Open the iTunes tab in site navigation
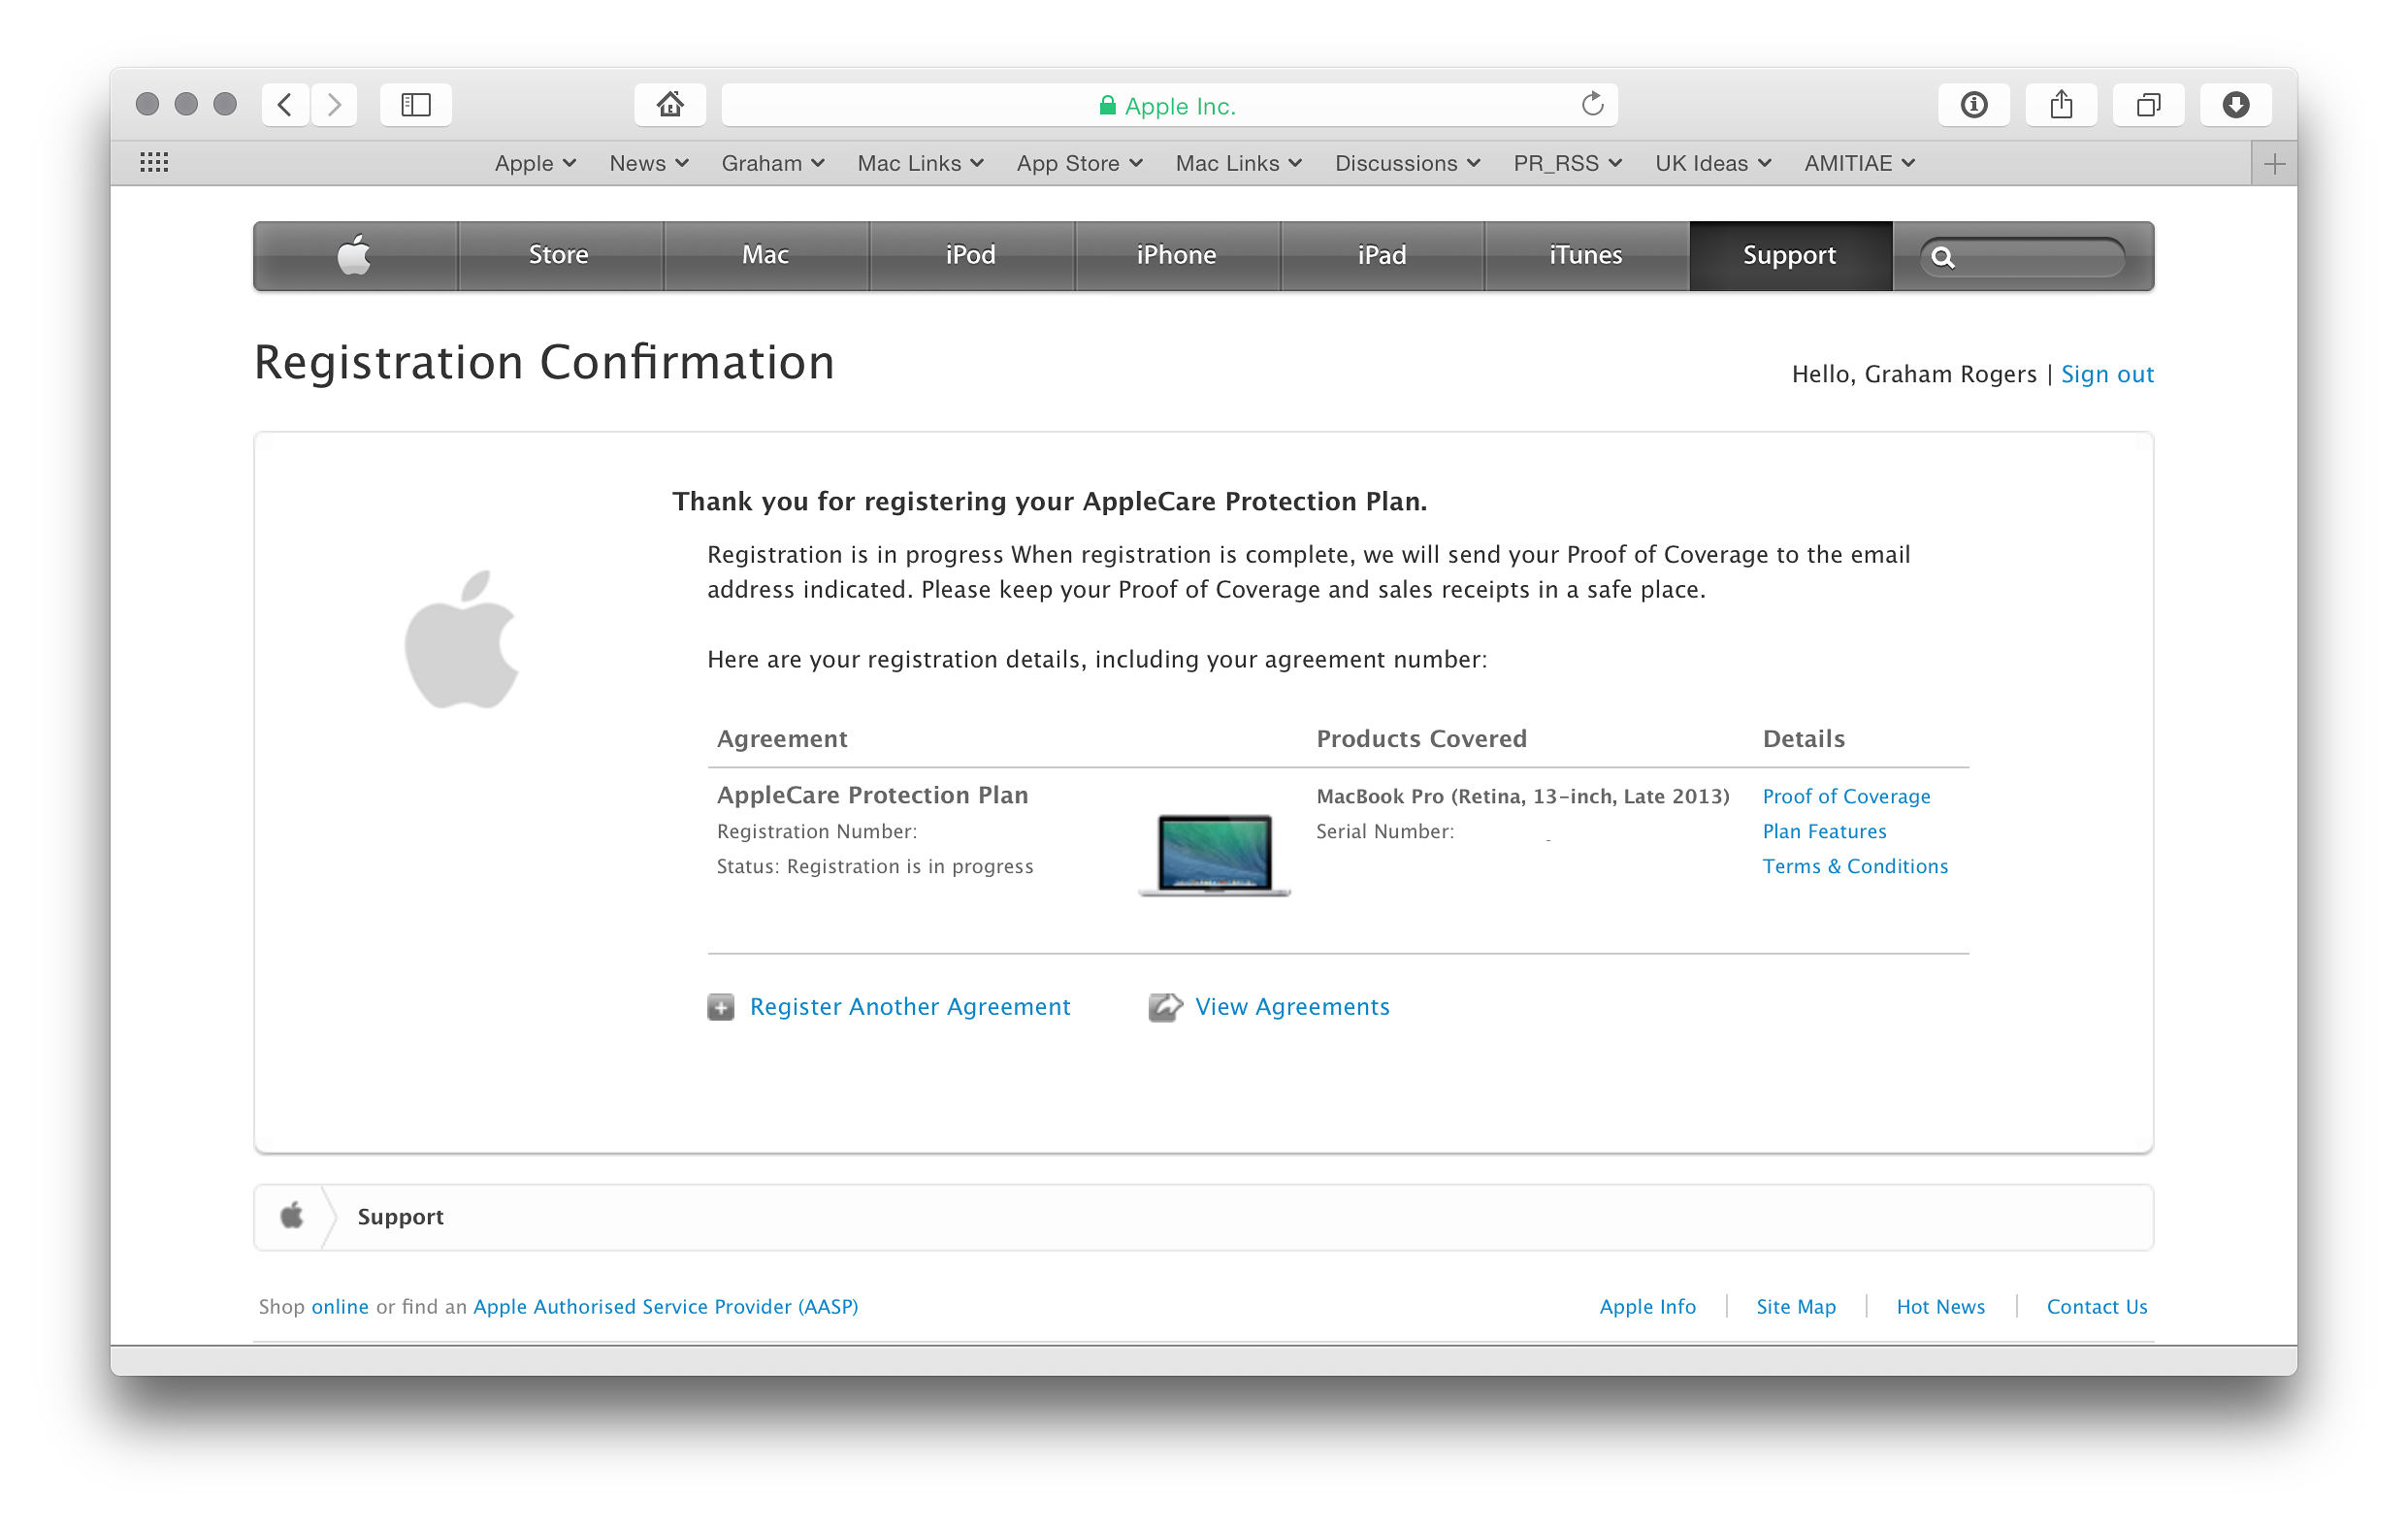This screenshot has width=2408, height=1529. click(x=1586, y=256)
